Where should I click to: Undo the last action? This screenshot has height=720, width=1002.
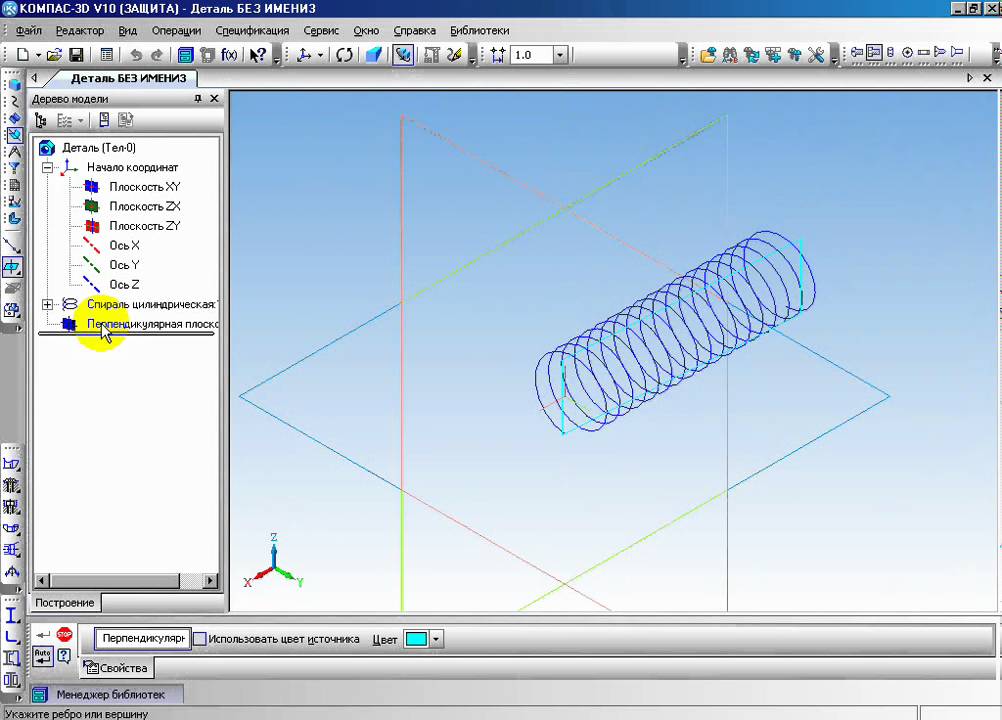pos(135,55)
